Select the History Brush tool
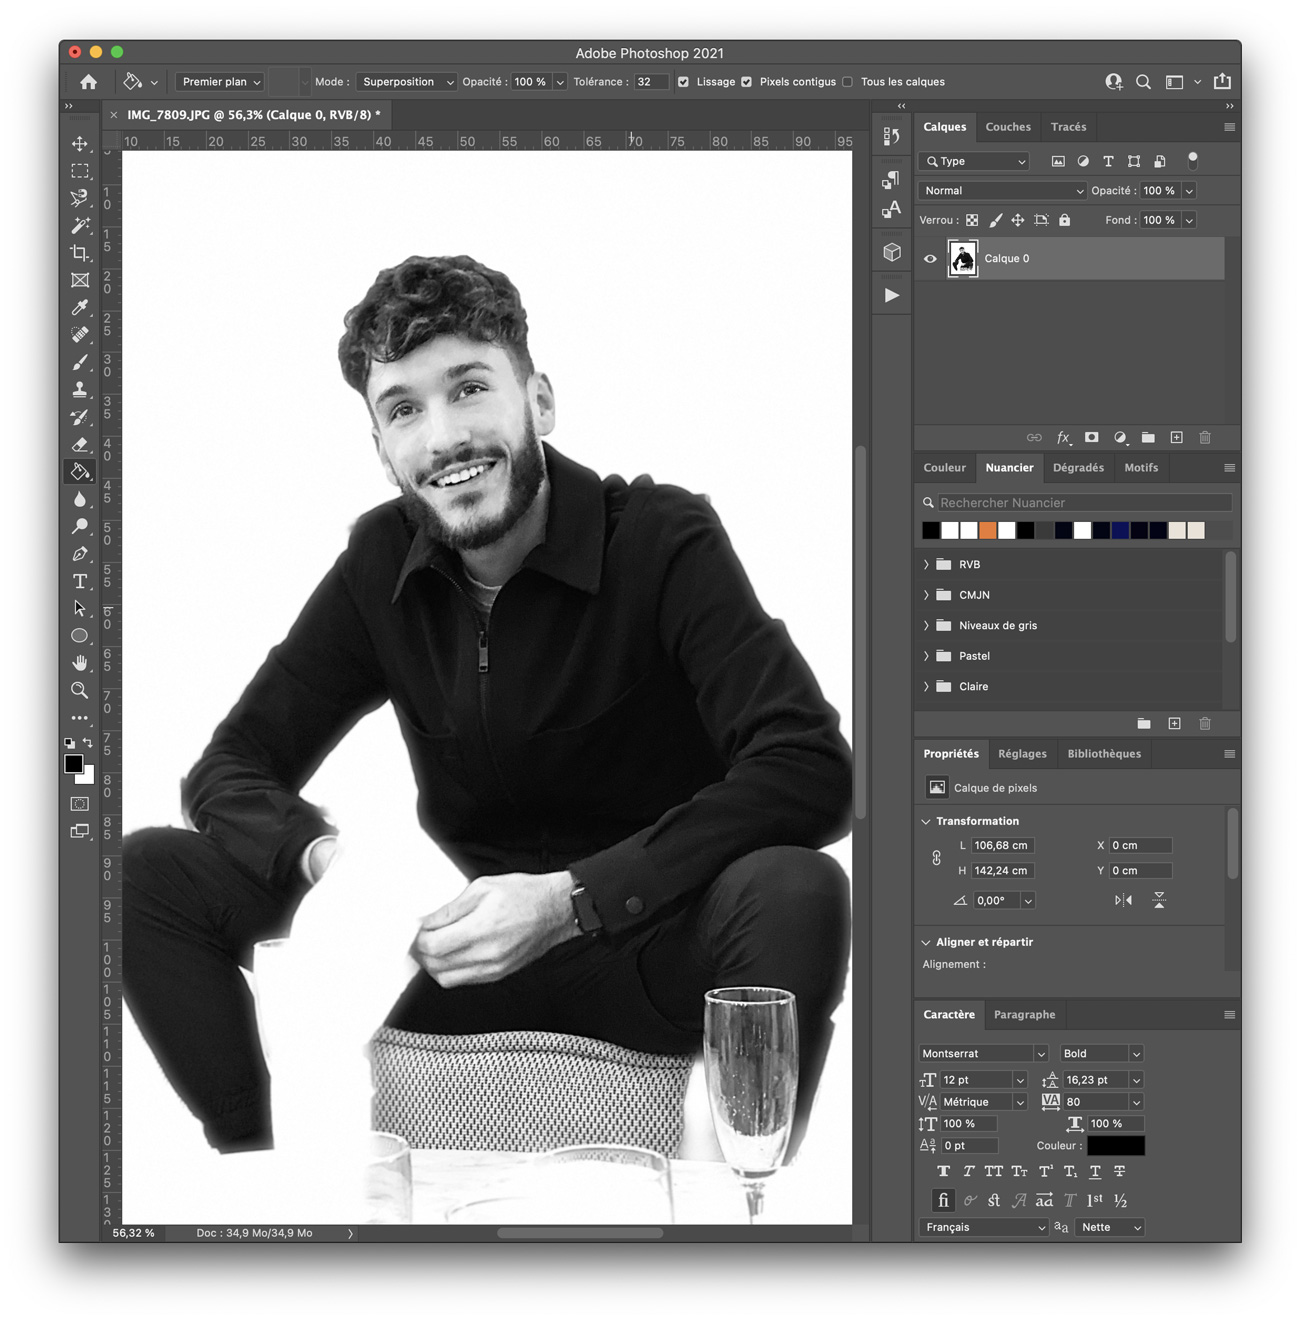Screen dimensions: 1300x1320 tap(80, 417)
